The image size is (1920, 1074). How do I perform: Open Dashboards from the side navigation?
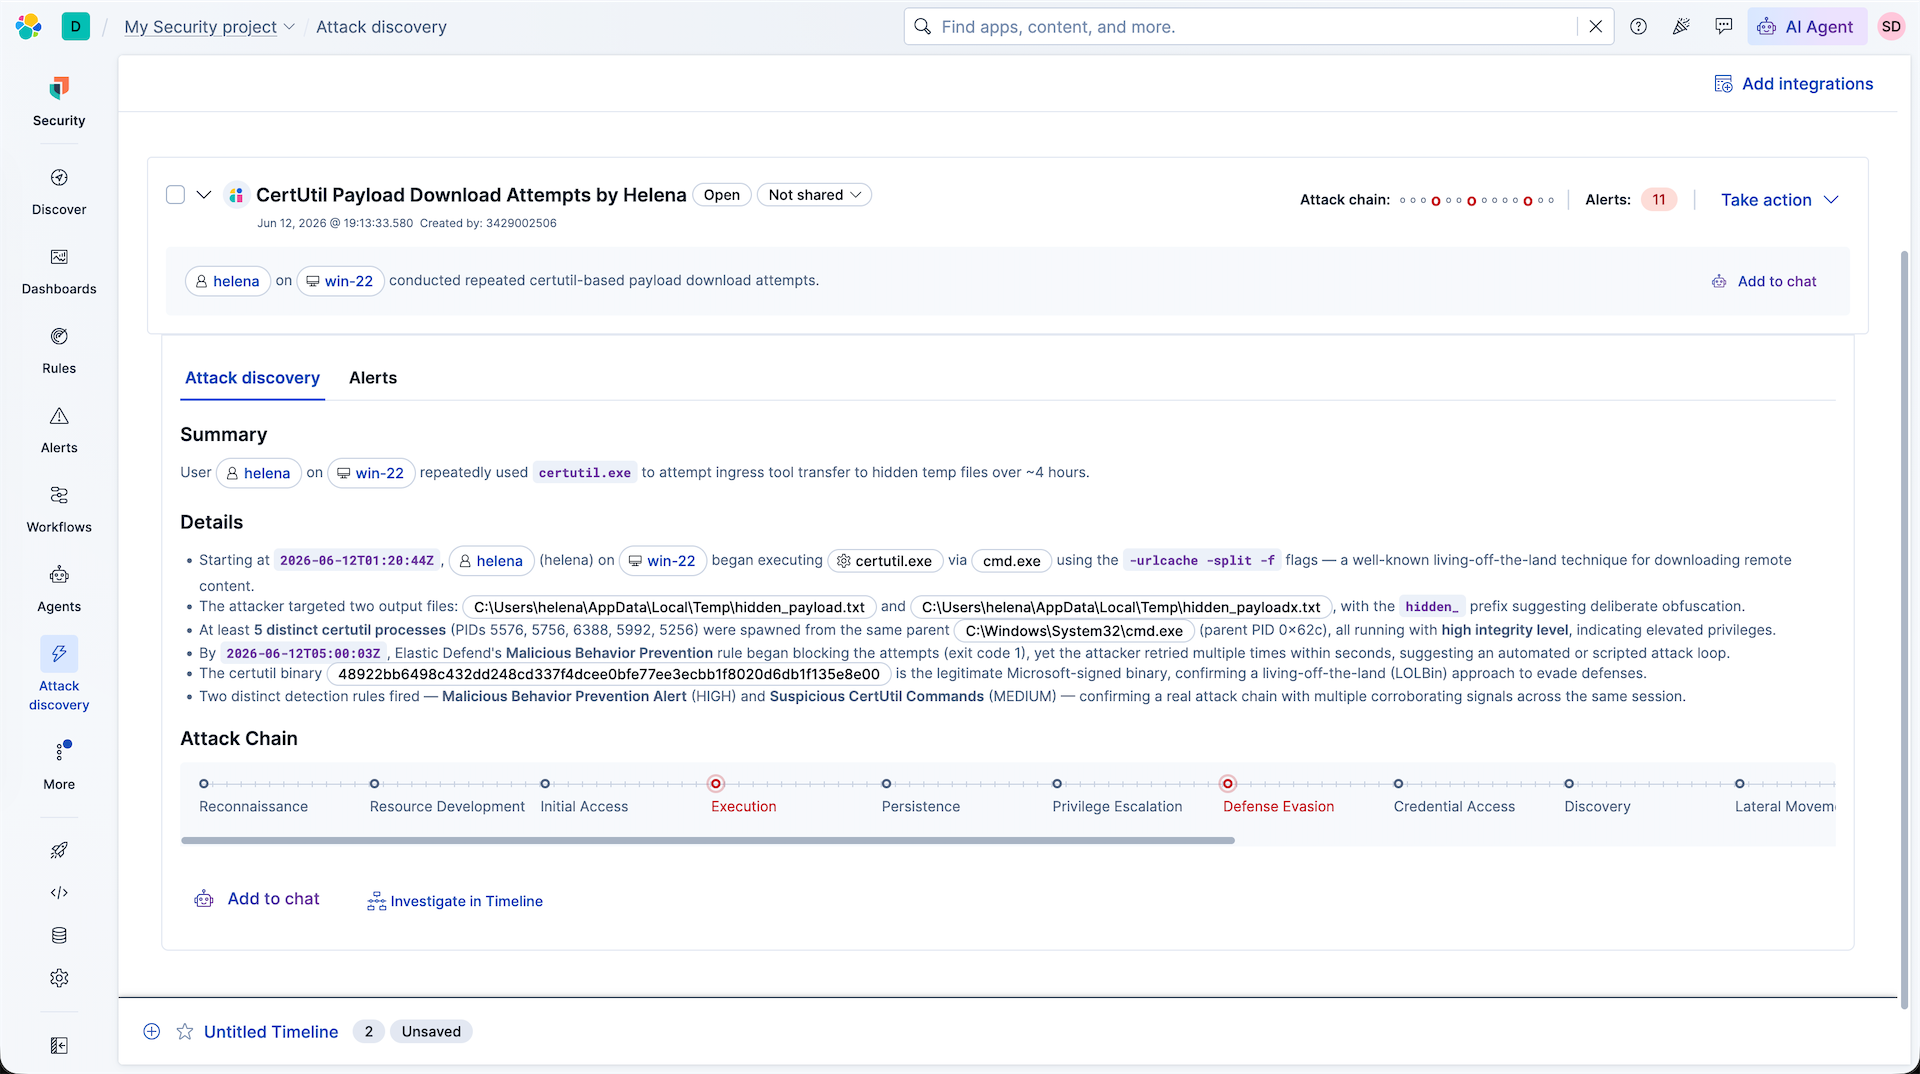[59, 272]
